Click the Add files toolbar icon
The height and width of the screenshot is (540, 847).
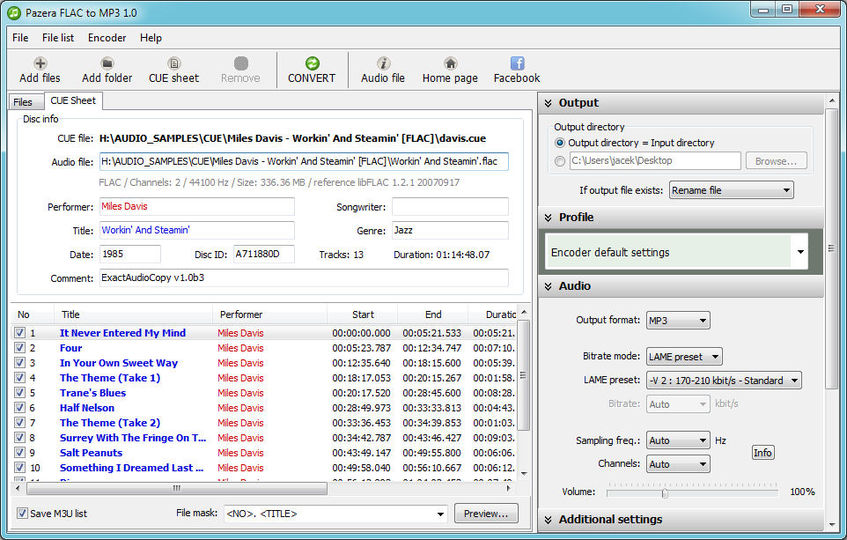coord(40,63)
